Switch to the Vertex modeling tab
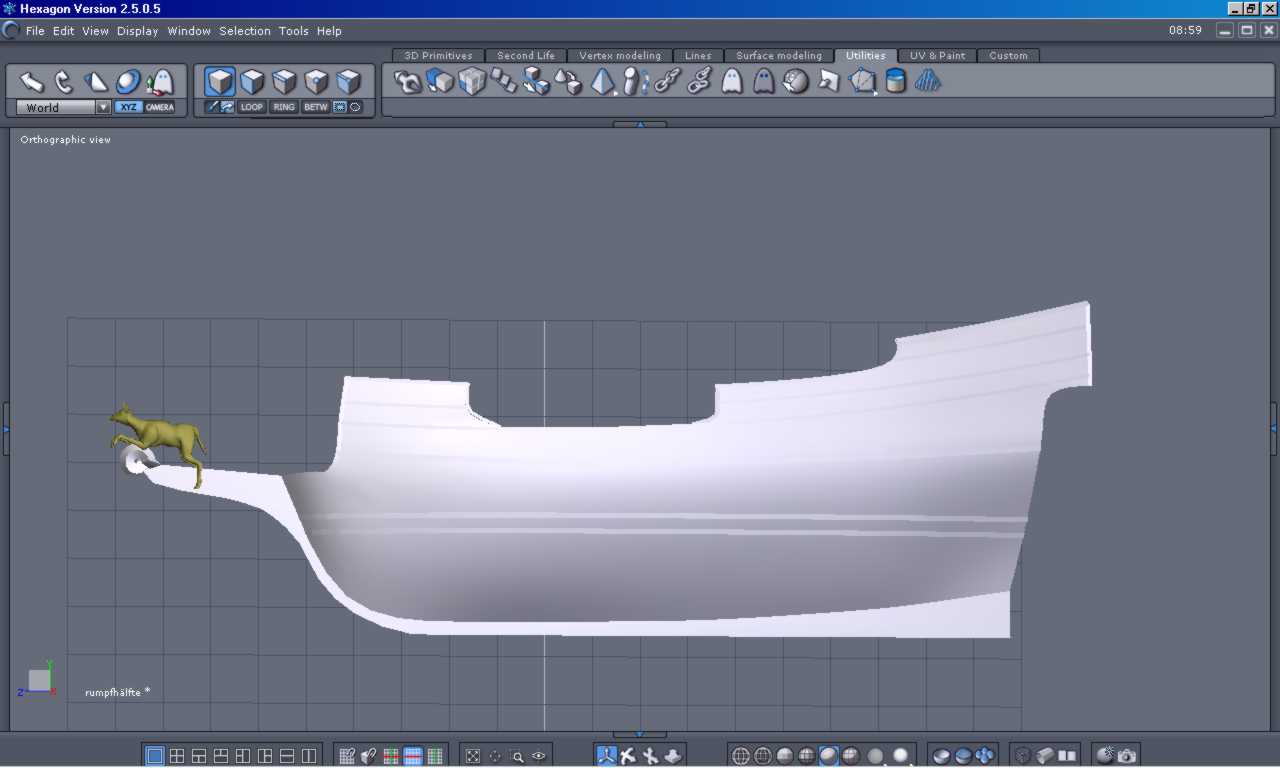The width and height of the screenshot is (1280, 768). pyautogui.click(x=620, y=56)
